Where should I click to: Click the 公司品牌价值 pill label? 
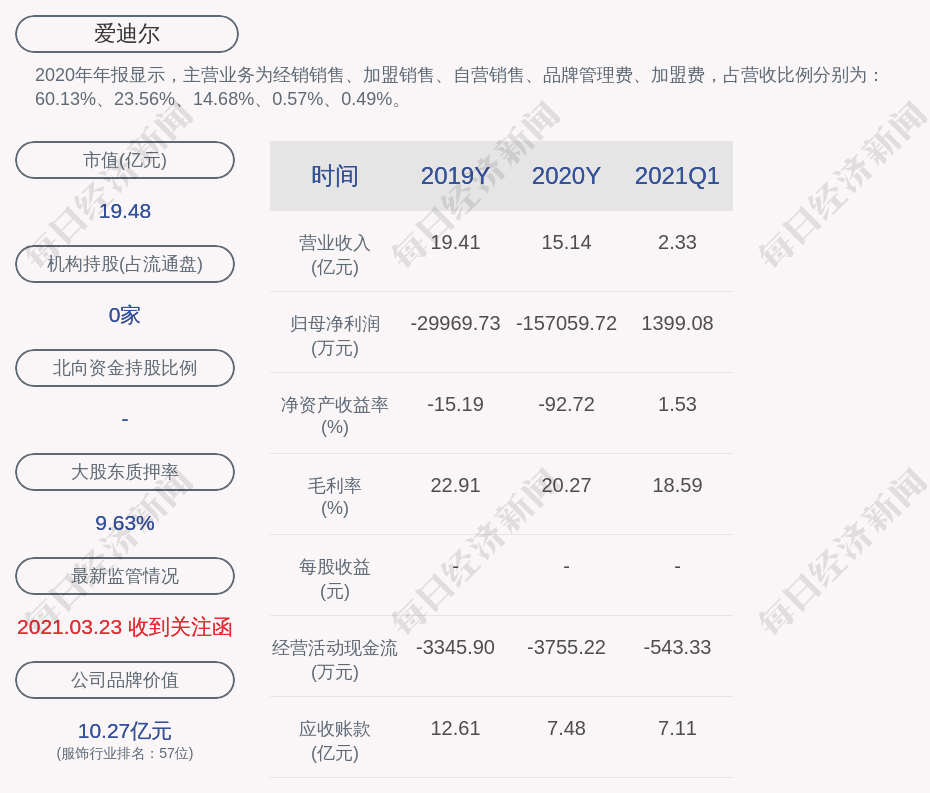(x=125, y=680)
